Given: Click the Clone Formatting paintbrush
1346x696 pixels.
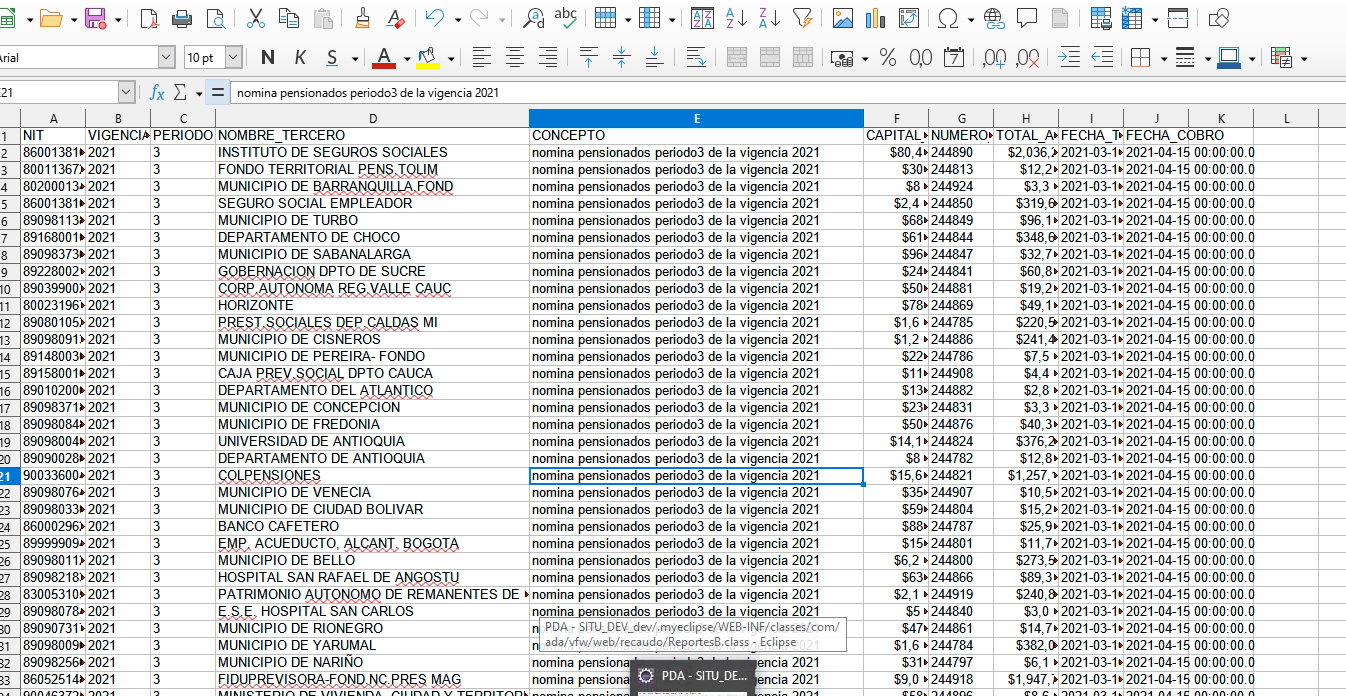Looking at the screenshot, I should pyautogui.click(x=362, y=18).
